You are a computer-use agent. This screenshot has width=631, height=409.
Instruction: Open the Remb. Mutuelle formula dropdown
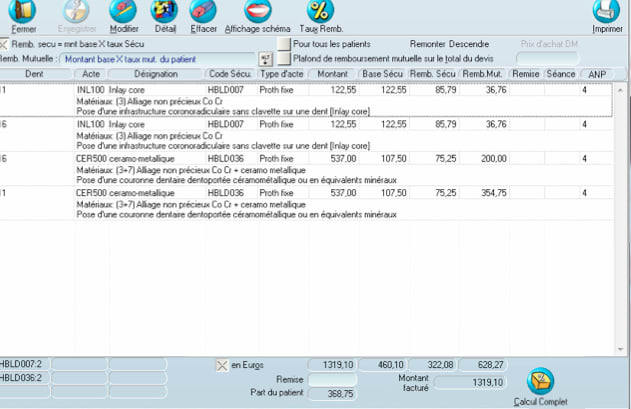pos(265,60)
